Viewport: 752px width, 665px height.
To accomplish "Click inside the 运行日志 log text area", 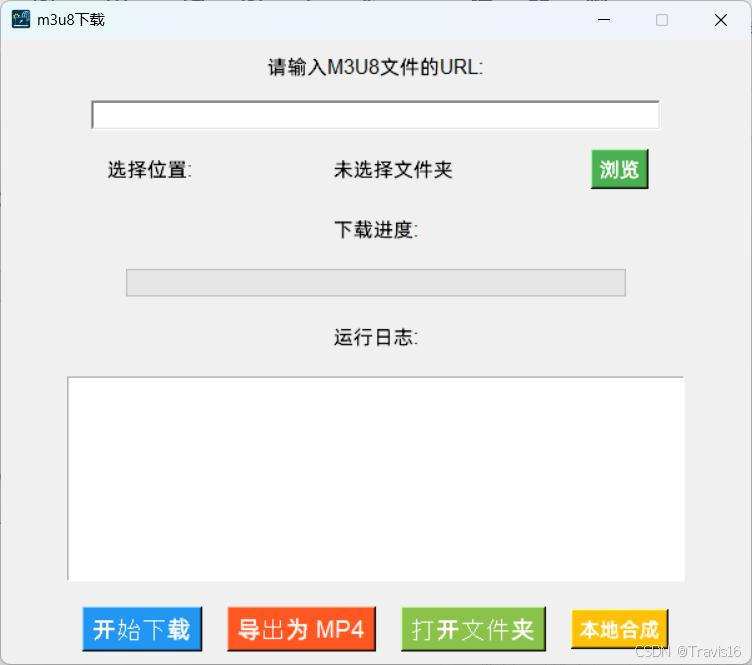I will coord(376,479).
